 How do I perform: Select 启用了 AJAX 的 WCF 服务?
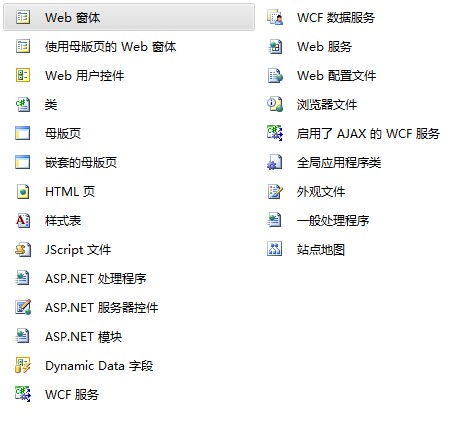[x=368, y=134]
